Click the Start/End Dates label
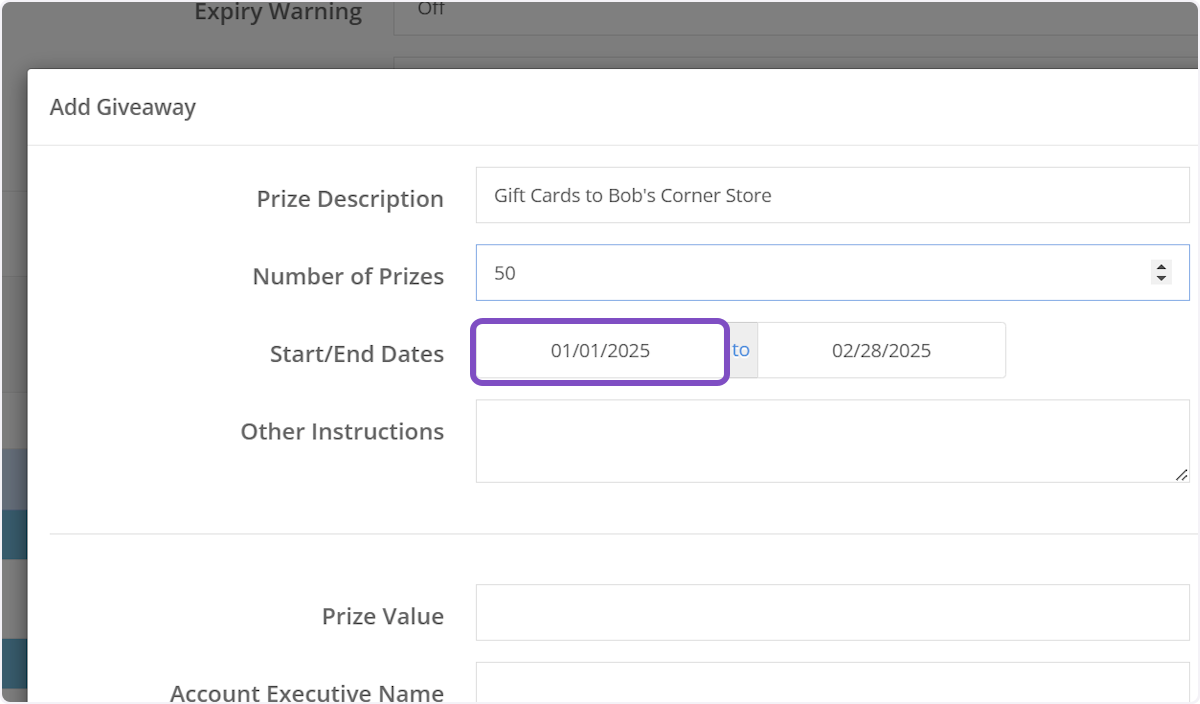 point(357,354)
